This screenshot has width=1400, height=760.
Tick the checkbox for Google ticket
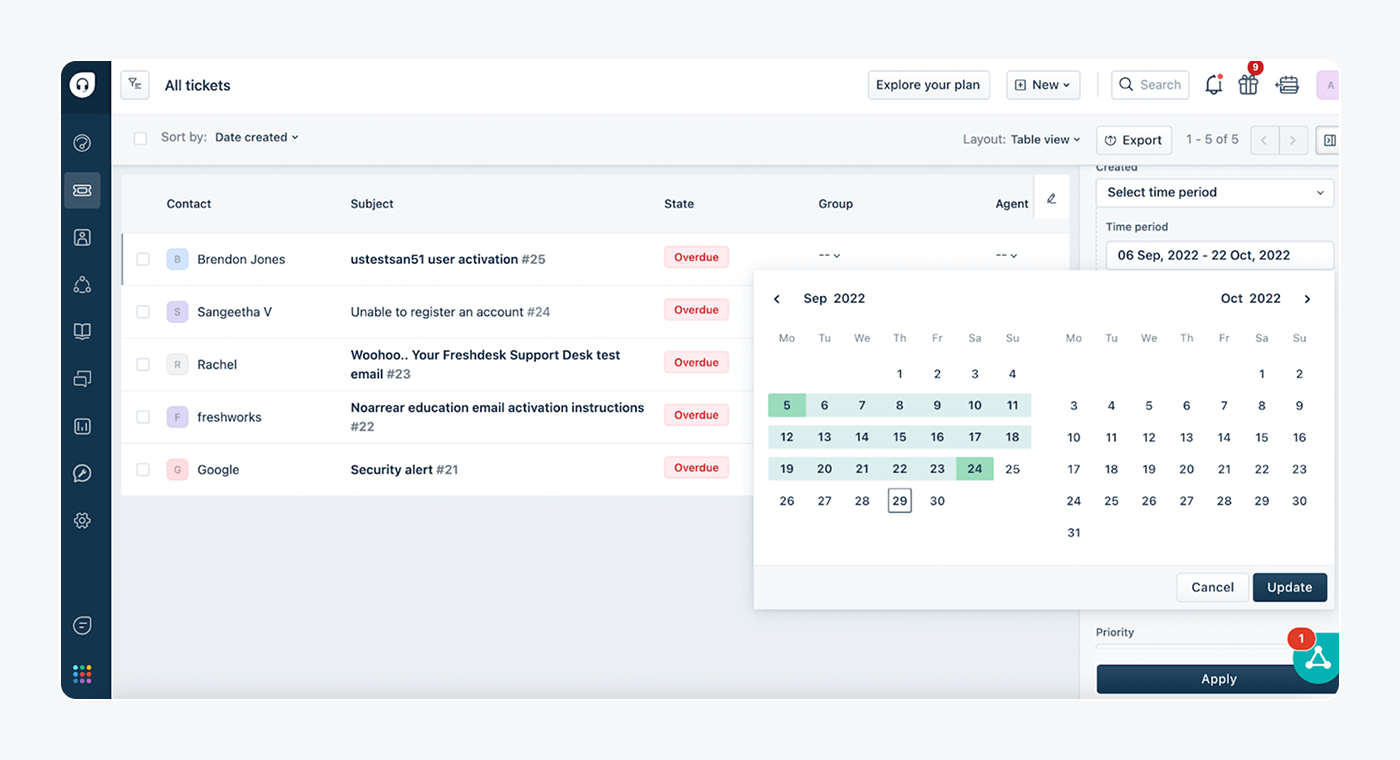click(143, 469)
